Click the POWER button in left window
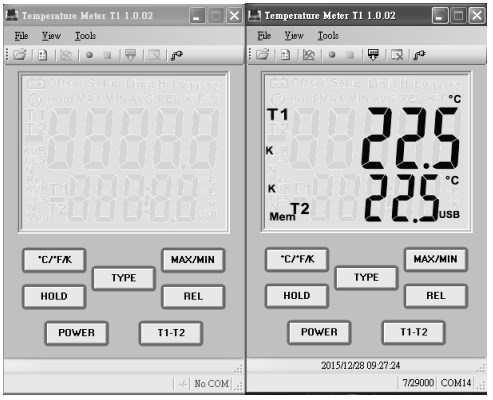This screenshot has height=400, width=493. 76,333
